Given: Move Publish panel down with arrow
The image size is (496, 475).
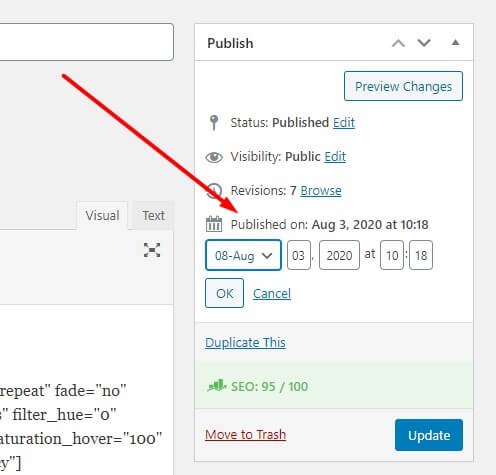Looking at the screenshot, I should 424,43.
